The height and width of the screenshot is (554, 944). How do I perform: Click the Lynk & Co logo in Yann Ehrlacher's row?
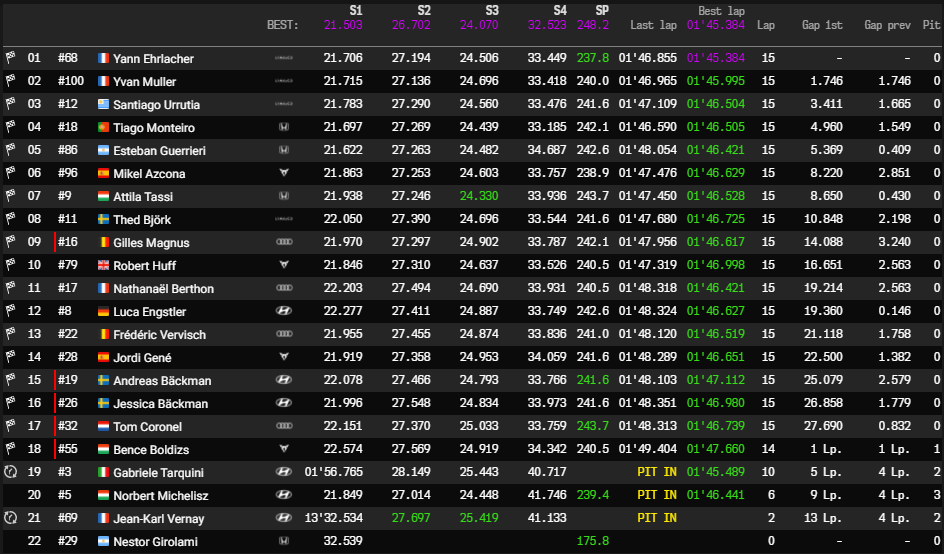point(284,58)
